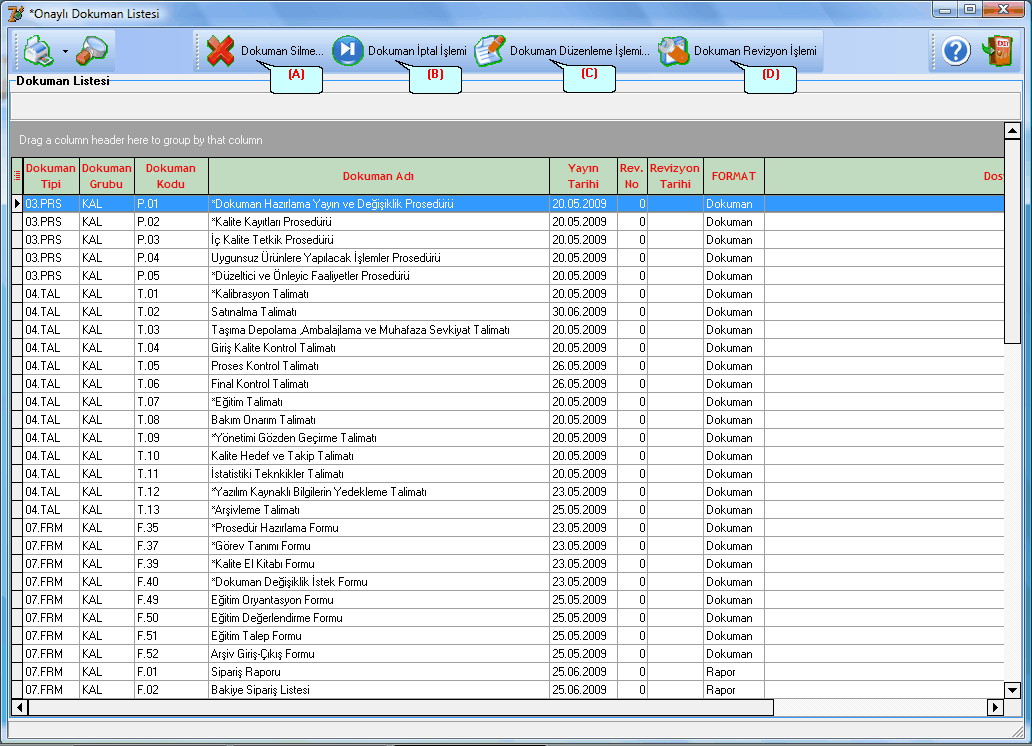Select İstatistiki Teknkikler Talimatı row
Image resolution: width=1032 pixels, height=746 pixels.
pyautogui.click(x=507, y=474)
